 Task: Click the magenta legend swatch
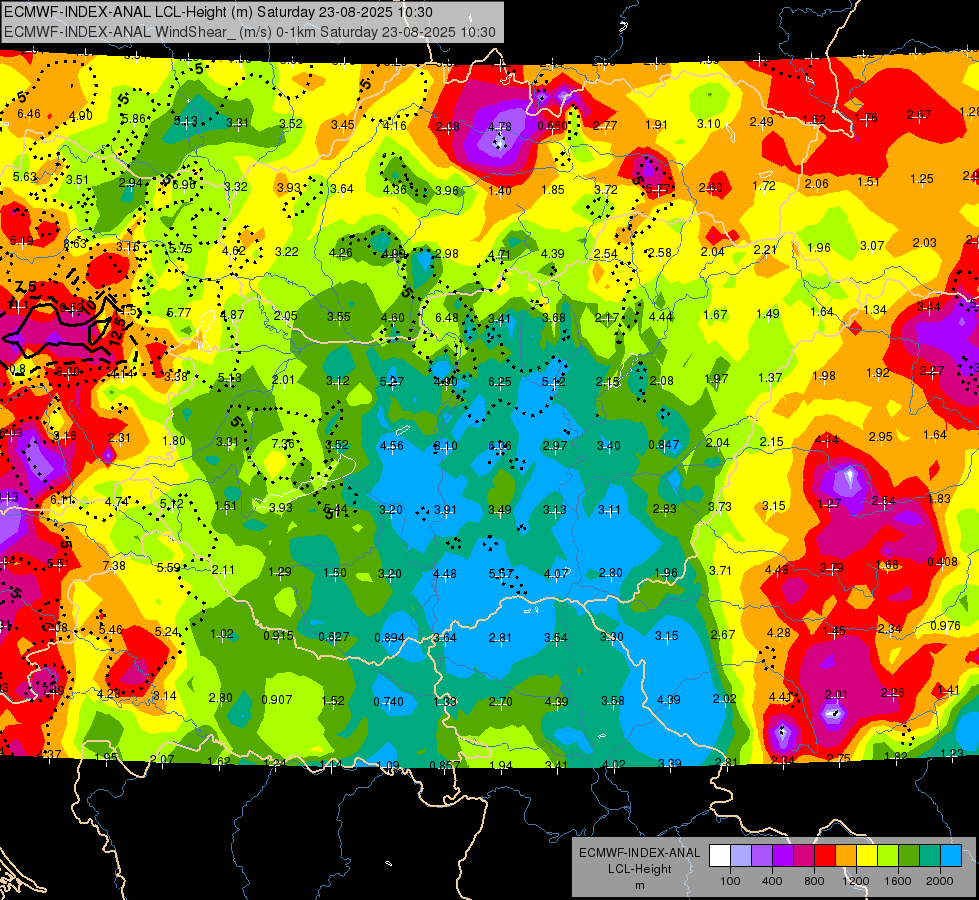tap(804, 856)
